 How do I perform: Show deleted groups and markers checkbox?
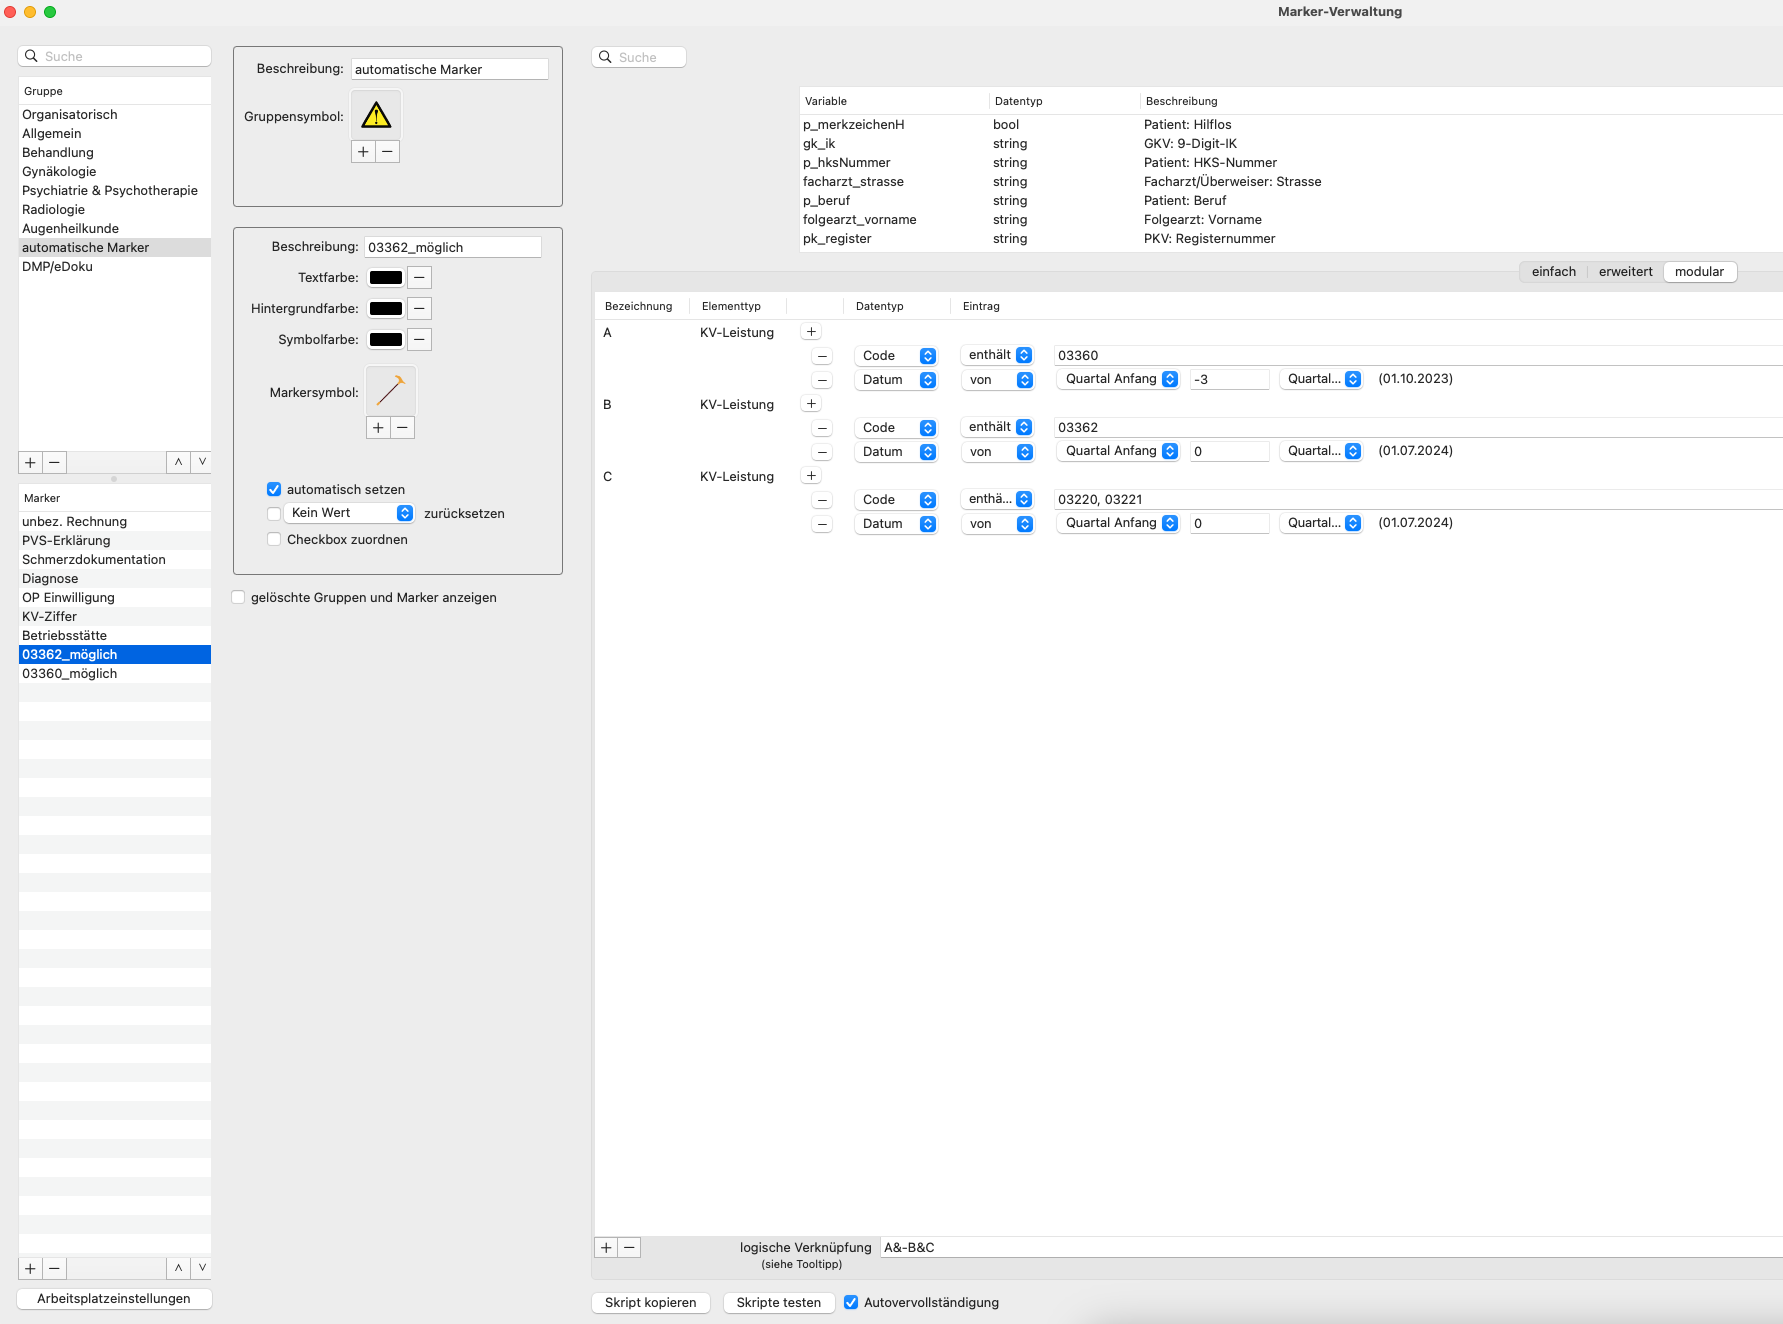[x=238, y=597]
